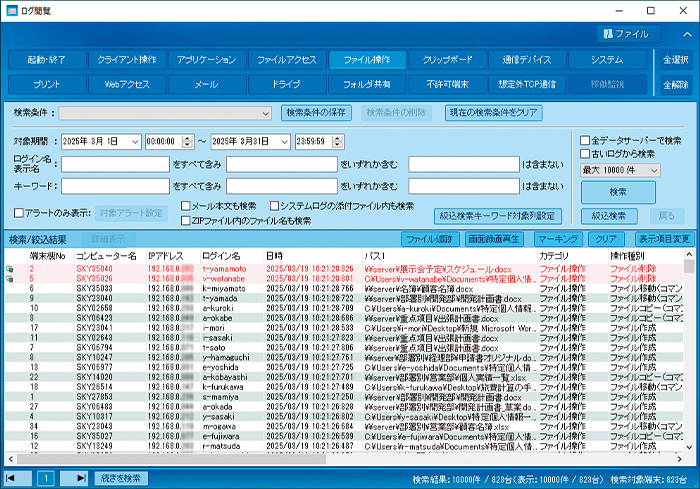
Task: Collapse the top panel with chevron
Action: coord(687,34)
